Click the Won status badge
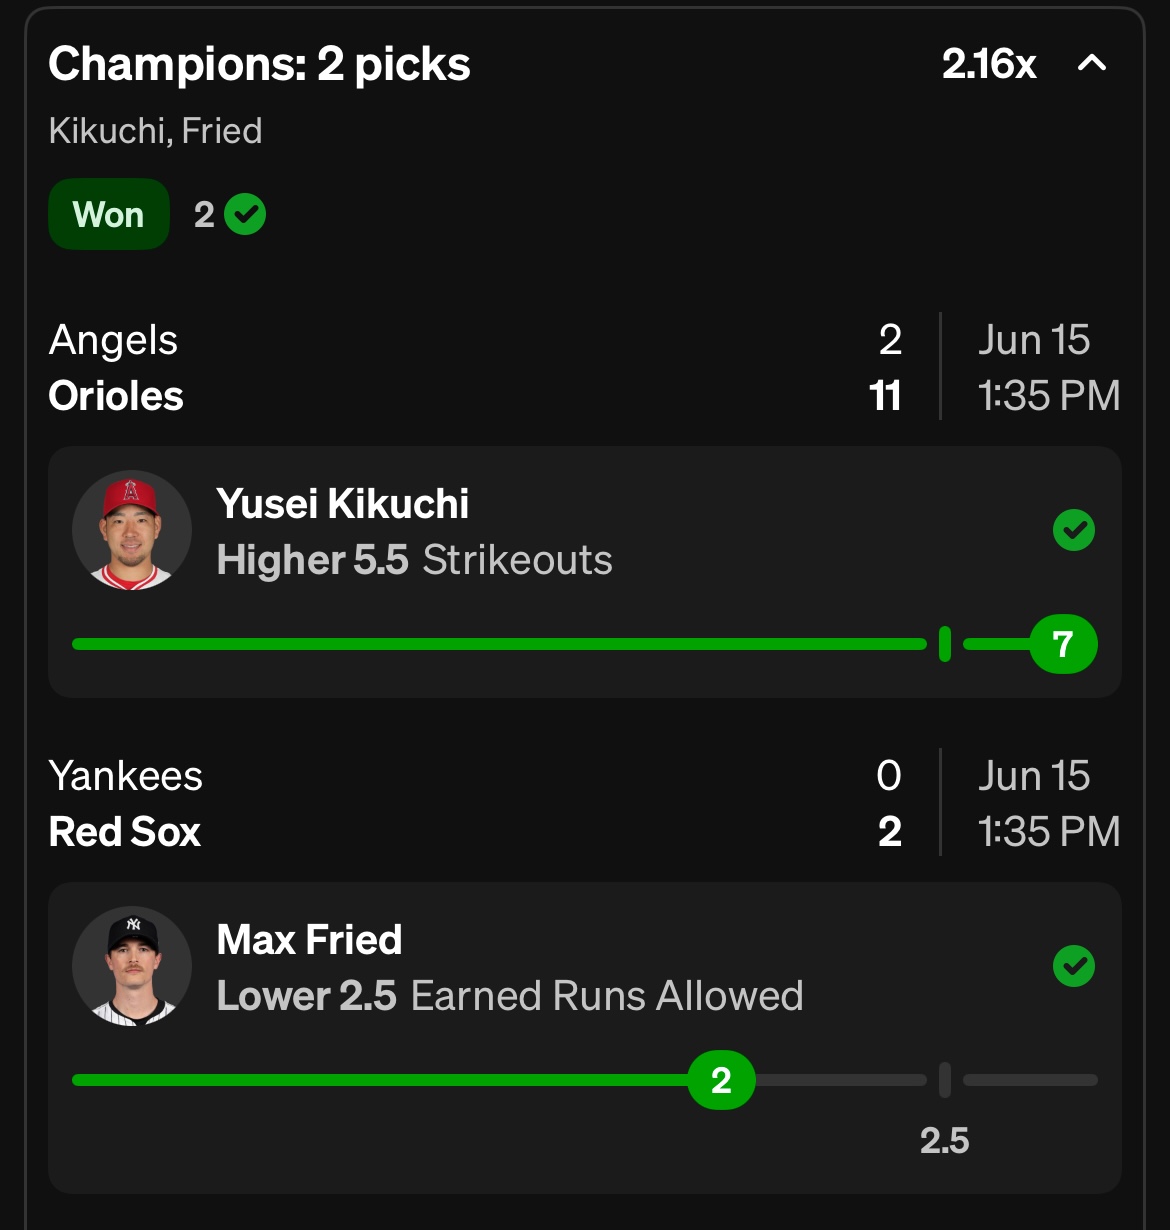This screenshot has width=1170, height=1230. point(109,214)
